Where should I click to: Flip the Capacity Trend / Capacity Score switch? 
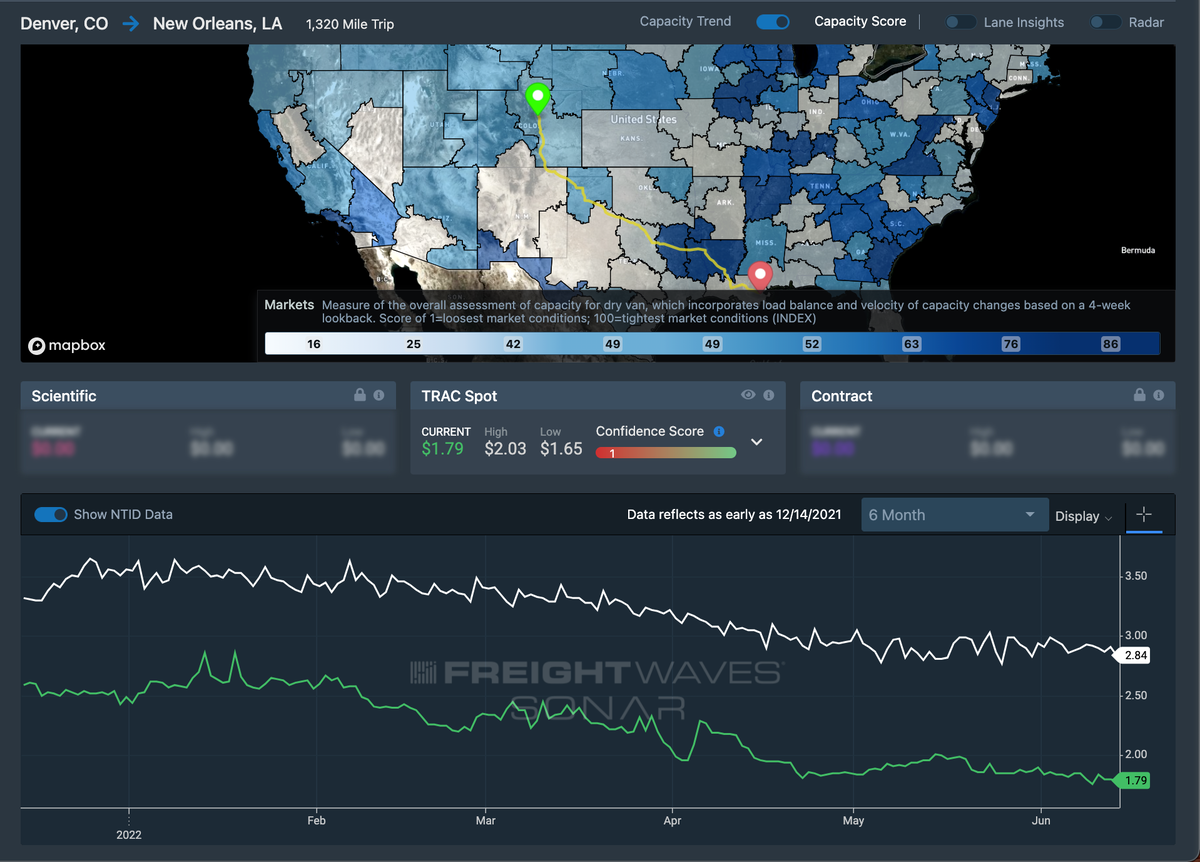tap(773, 22)
